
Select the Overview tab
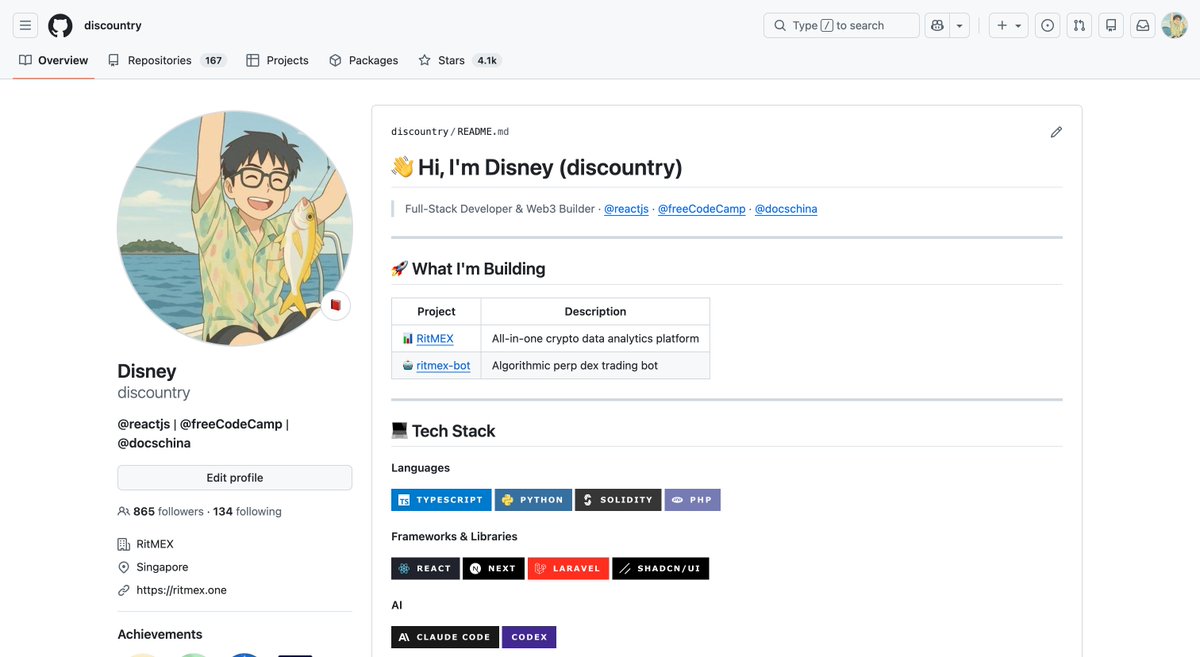pyautogui.click(x=54, y=60)
